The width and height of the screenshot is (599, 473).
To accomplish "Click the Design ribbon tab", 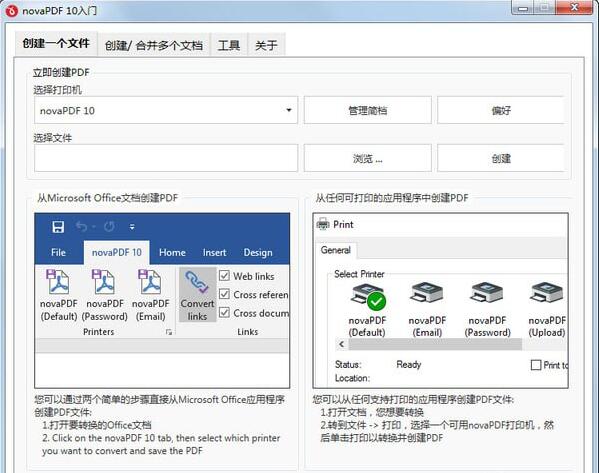I will click(x=258, y=253).
